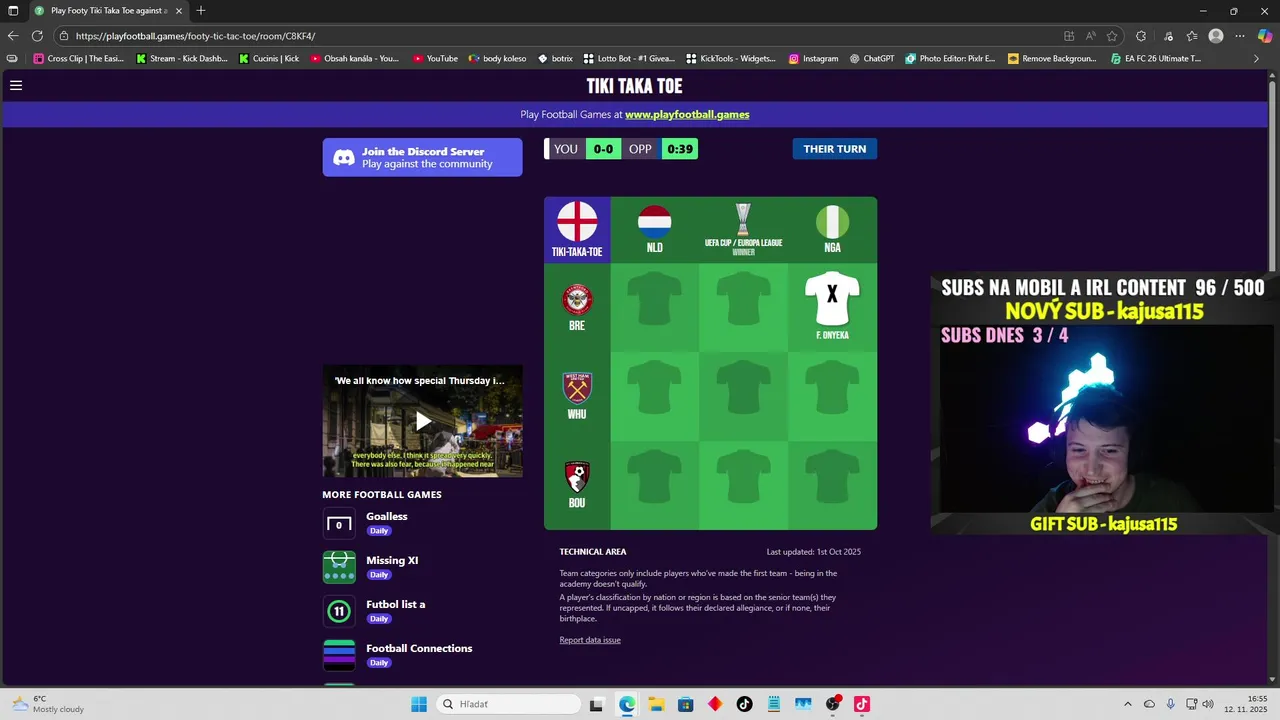
Task: Select the Bournemouth and Netherlands cell
Action: pos(655,485)
